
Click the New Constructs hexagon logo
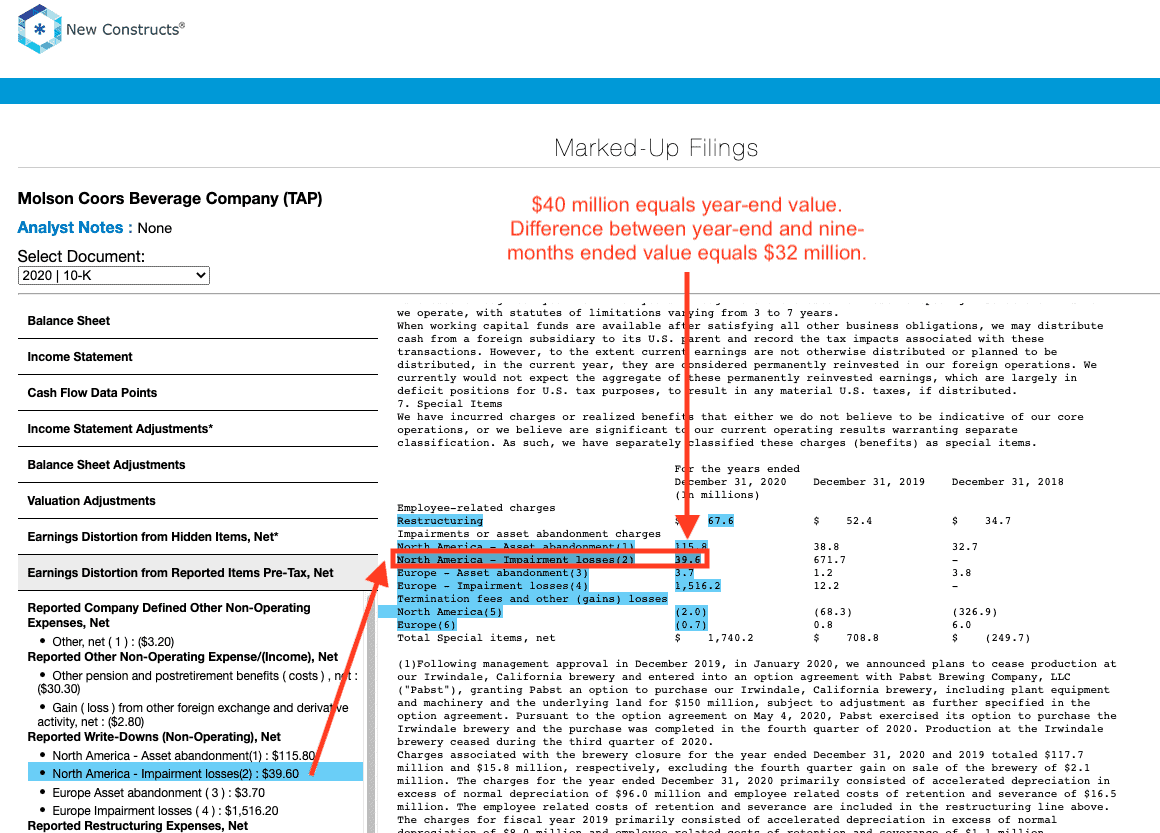coord(39,29)
